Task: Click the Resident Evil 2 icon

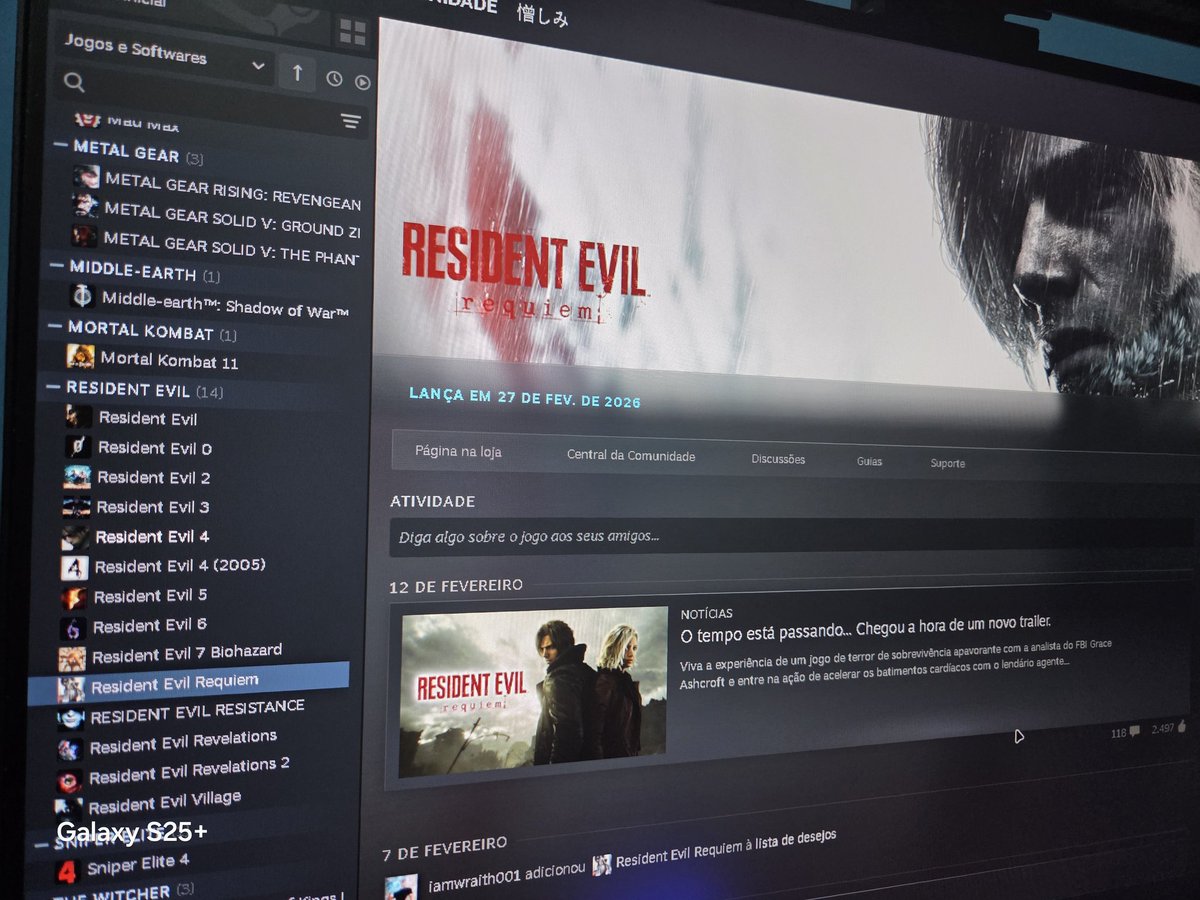Action: click(77, 476)
